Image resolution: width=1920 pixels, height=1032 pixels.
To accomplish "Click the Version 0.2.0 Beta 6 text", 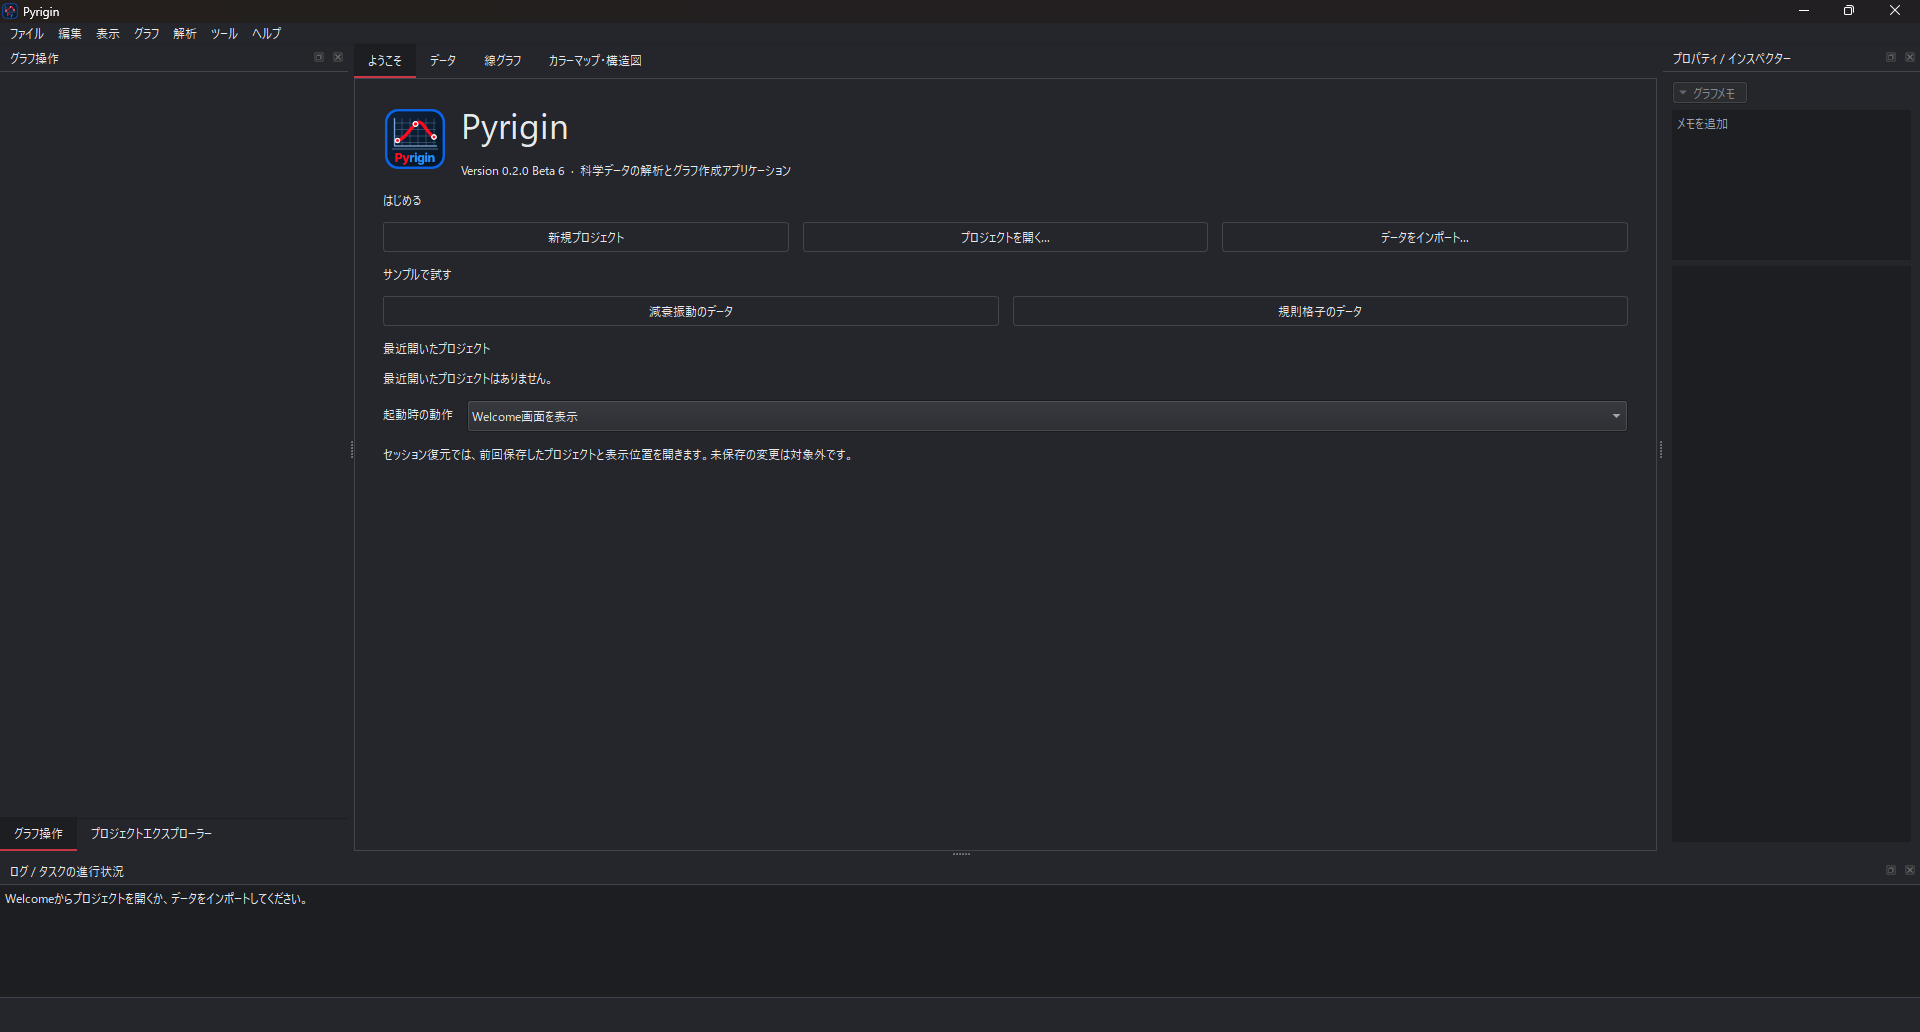I will click(x=512, y=171).
